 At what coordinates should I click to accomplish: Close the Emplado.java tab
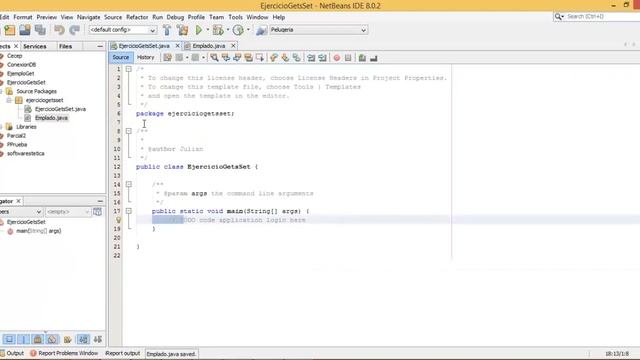tap(233, 46)
